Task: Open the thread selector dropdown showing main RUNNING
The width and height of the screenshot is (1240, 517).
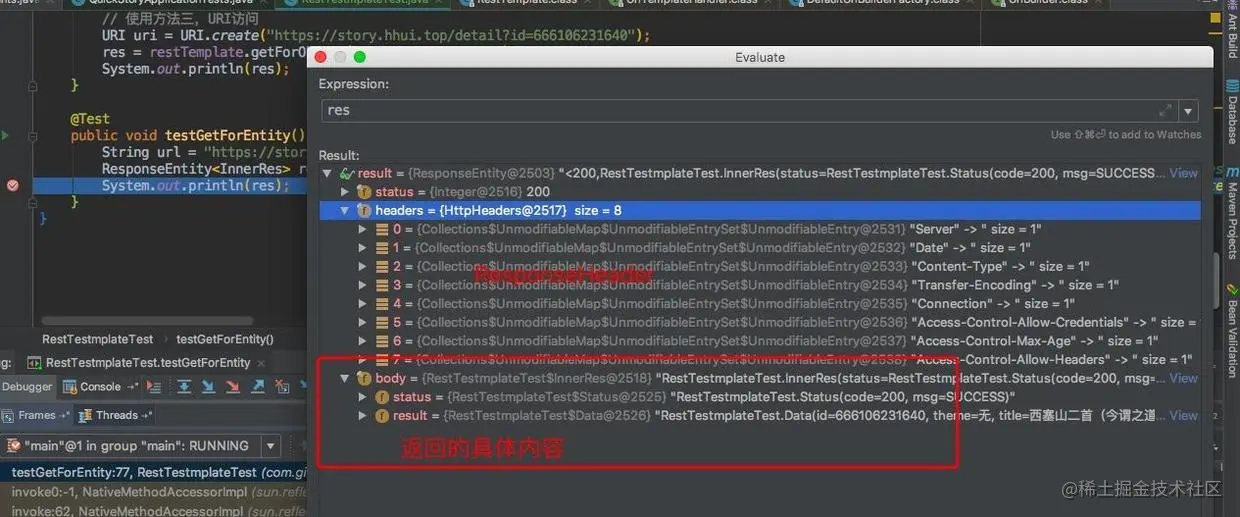Action: coord(270,446)
